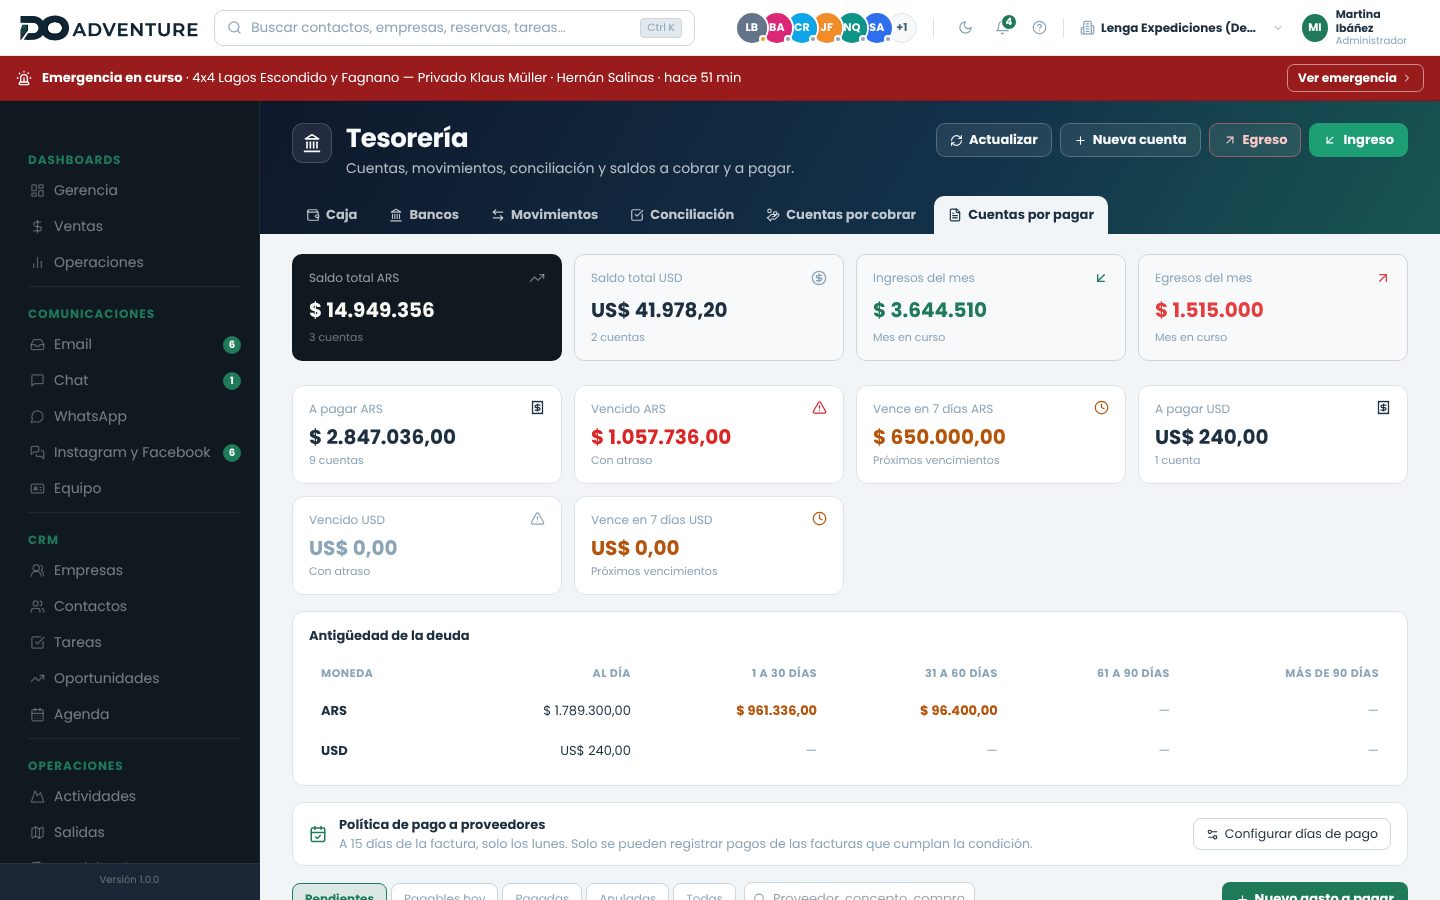Click the Vencido ARS warning icon
The width and height of the screenshot is (1440, 900).
click(819, 407)
